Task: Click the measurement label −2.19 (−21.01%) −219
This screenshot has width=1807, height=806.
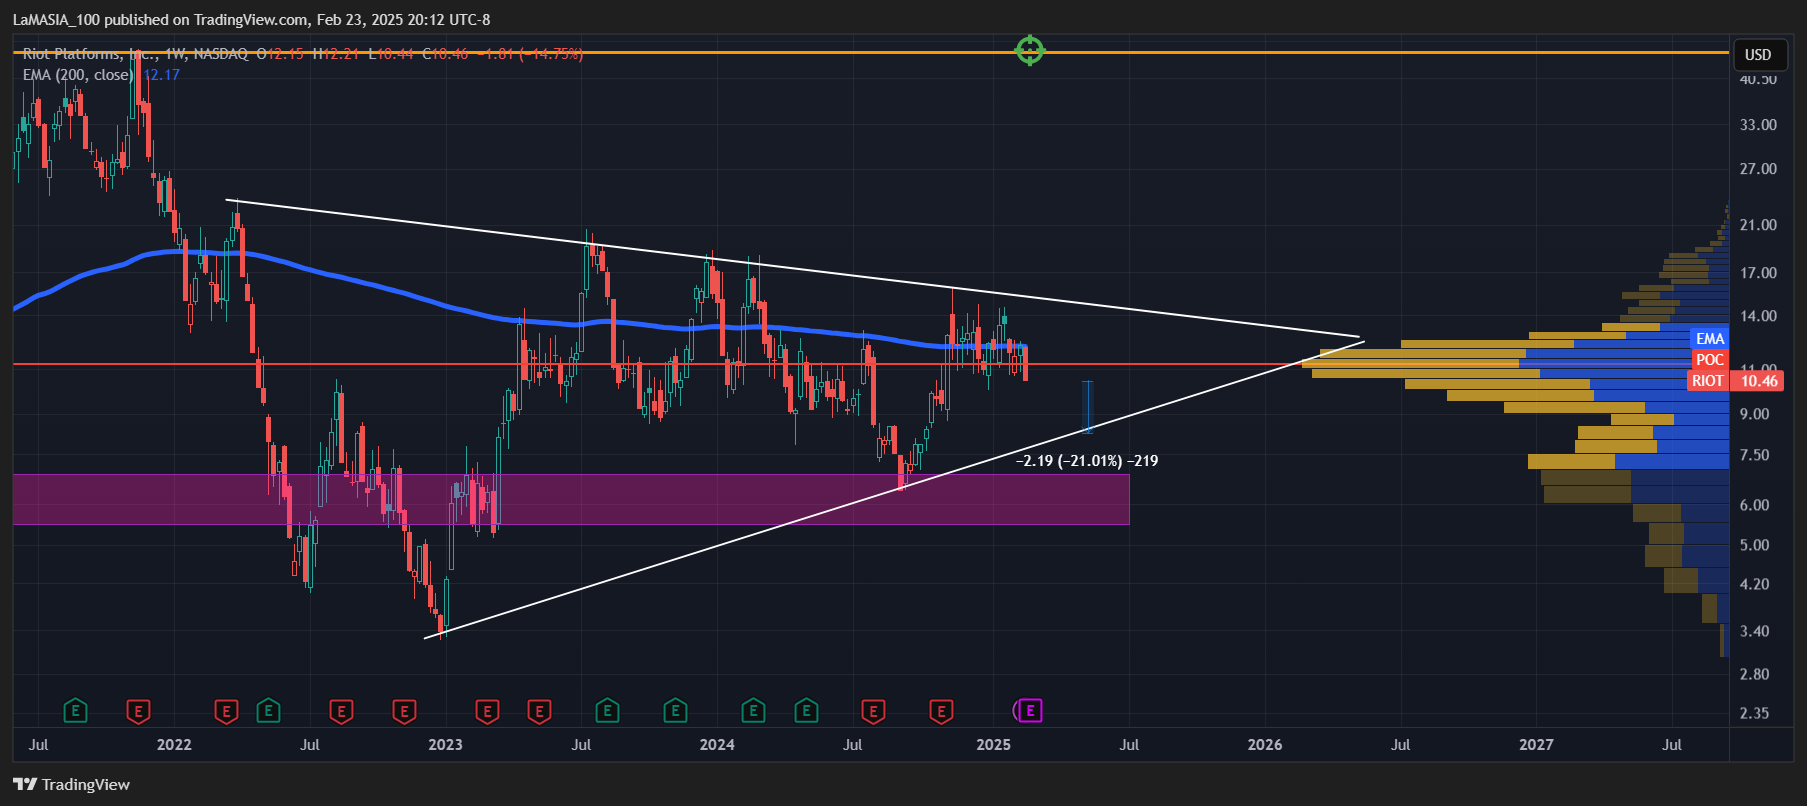Action: [1087, 461]
